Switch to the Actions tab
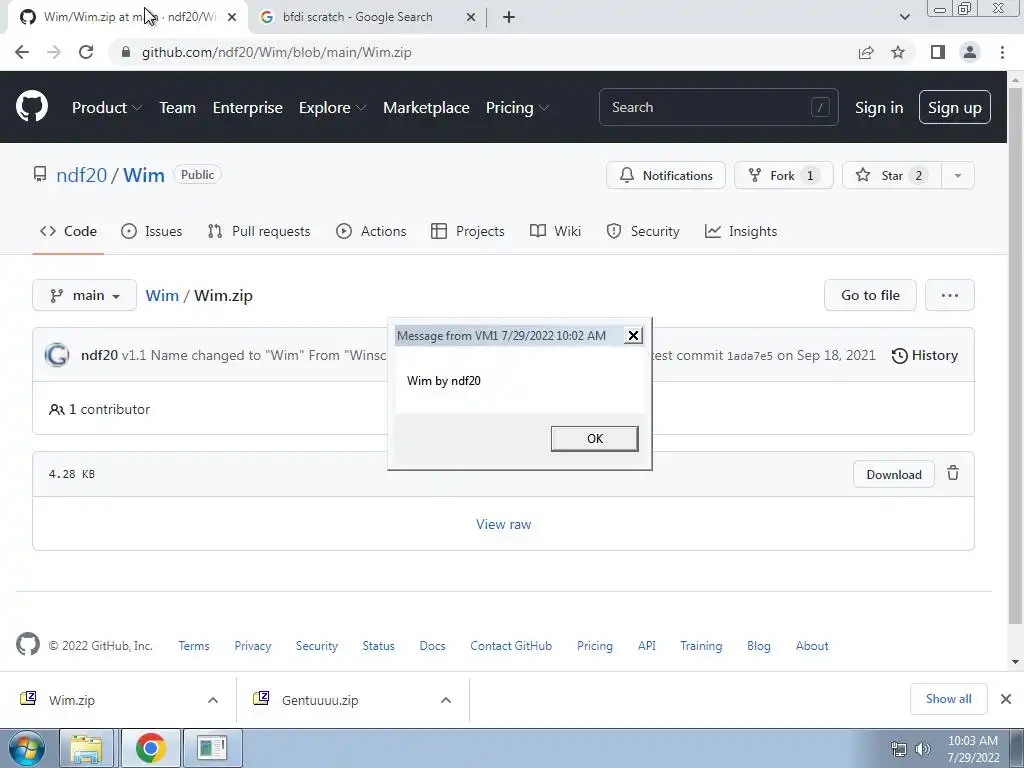Image resolution: width=1024 pixels, height=768 pixels. click(371, 231)
